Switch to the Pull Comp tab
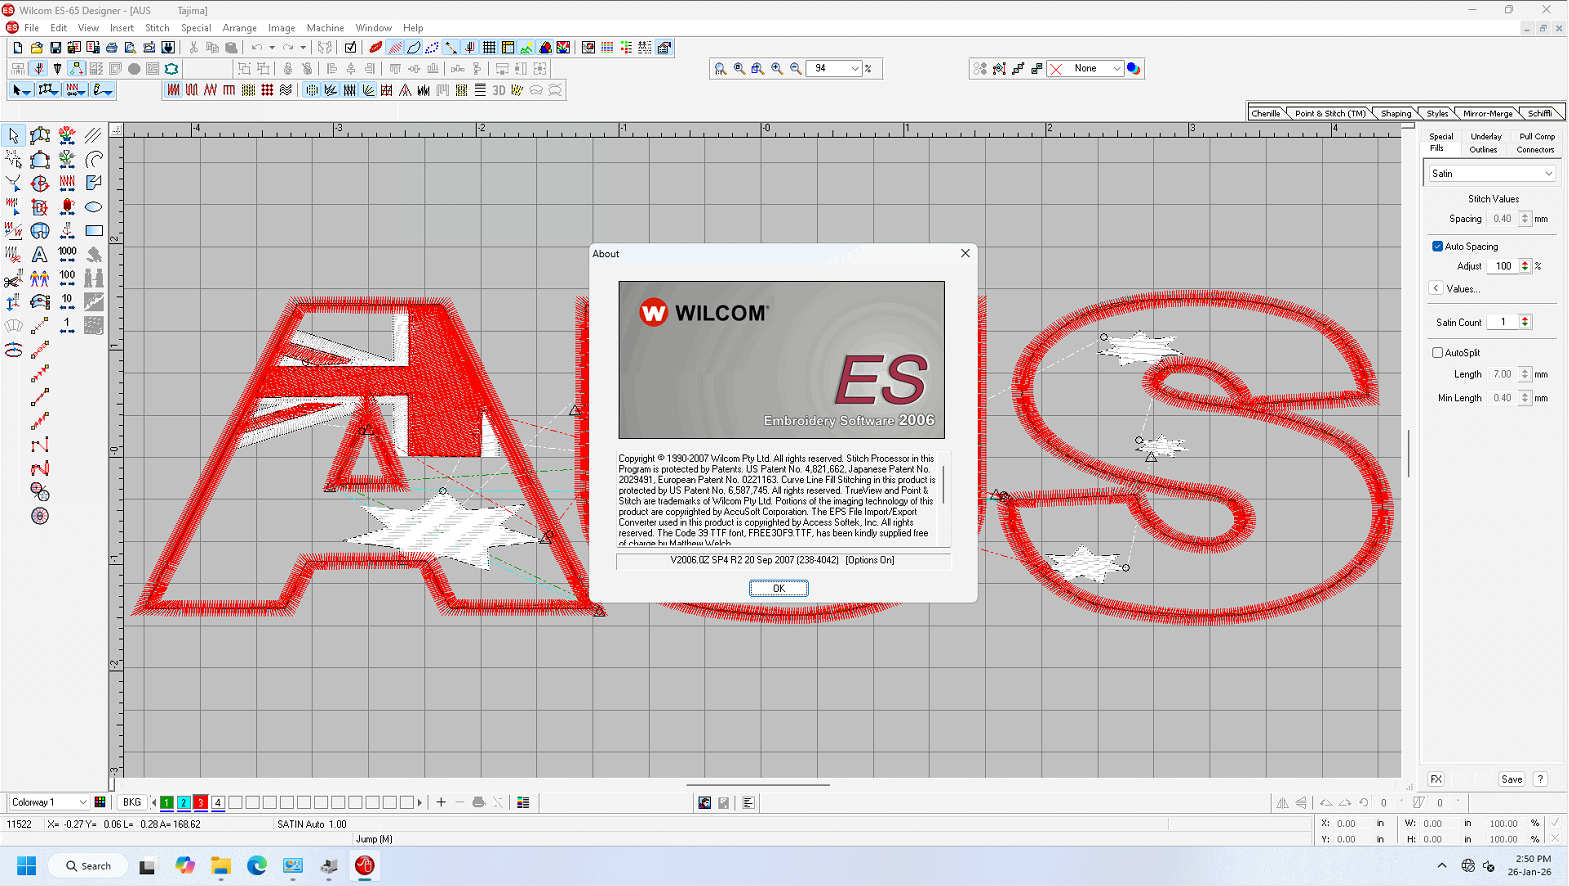 (x=1537, y=136)
